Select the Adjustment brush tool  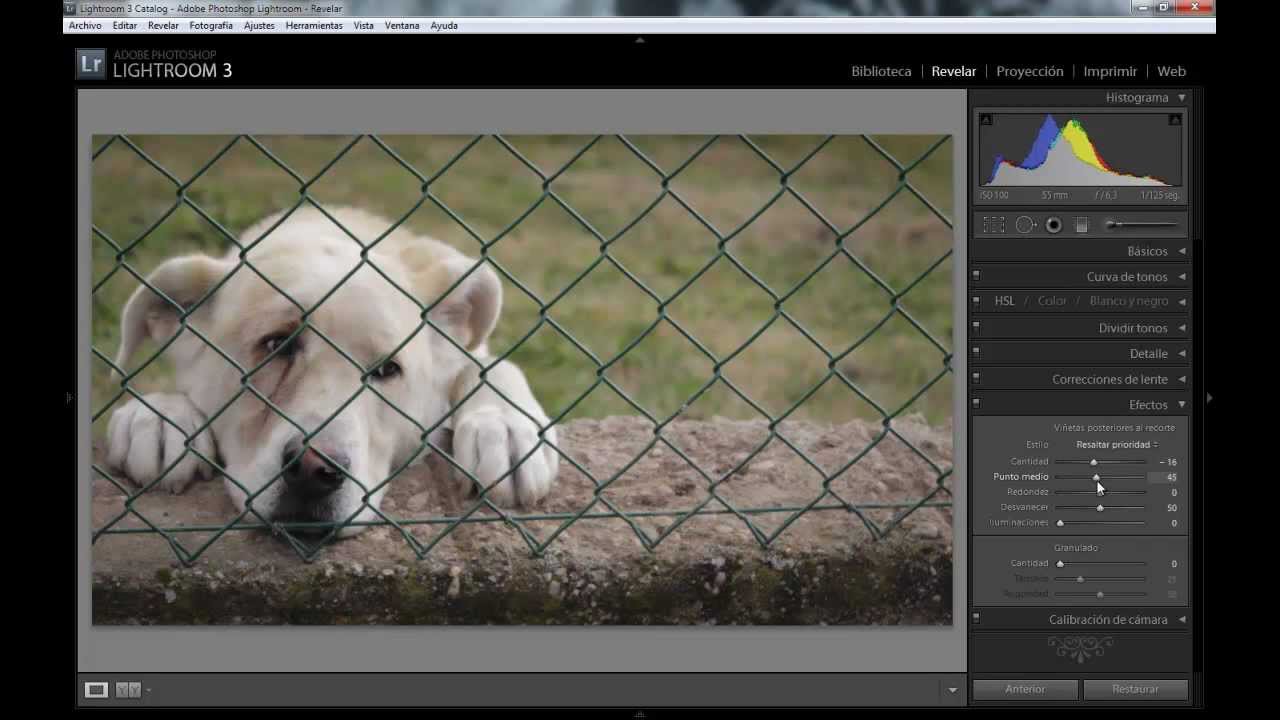(x=1140, y=225)
